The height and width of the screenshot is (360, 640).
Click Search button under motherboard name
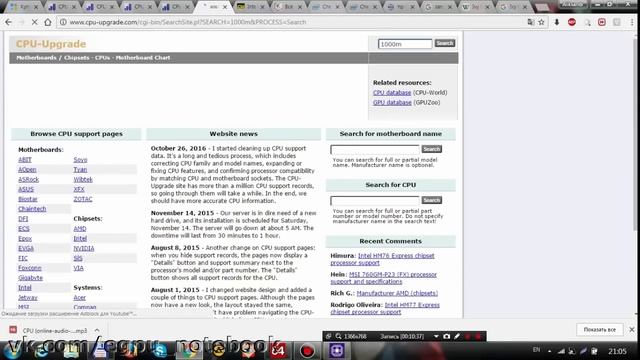(x=431, y=149)
